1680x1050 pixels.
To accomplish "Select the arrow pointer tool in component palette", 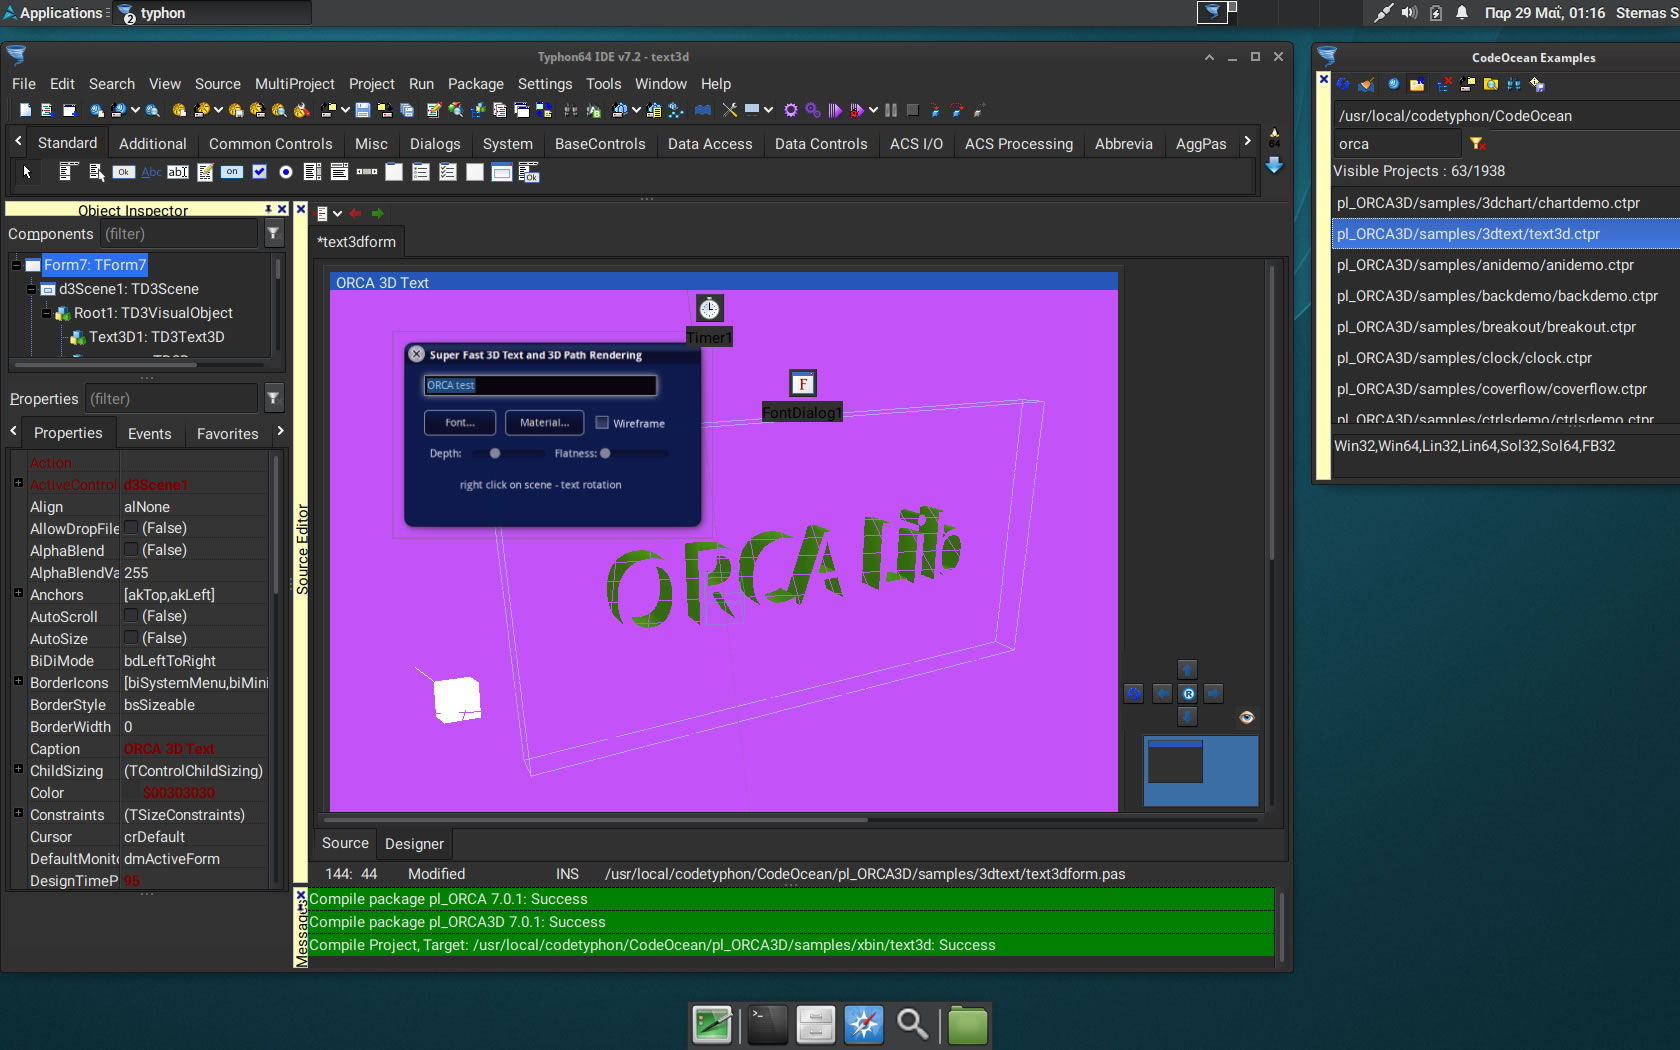I will [x=27, y=172].
